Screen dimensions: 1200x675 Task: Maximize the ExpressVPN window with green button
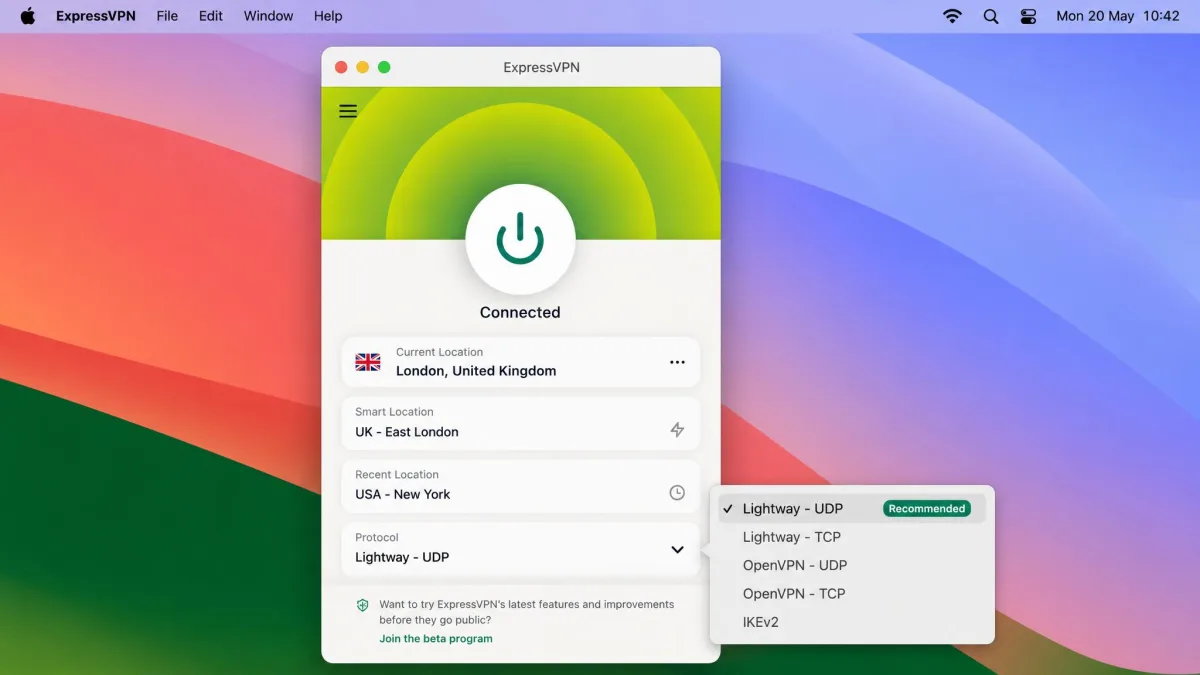point(384,67)
